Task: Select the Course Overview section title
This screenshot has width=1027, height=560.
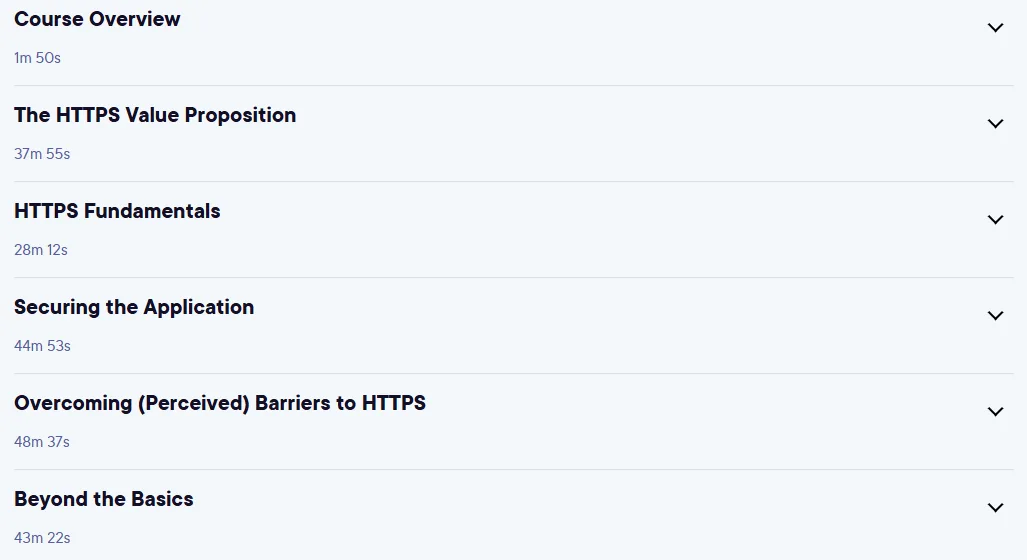Action: pyautogui.click(x=97, y=19)
